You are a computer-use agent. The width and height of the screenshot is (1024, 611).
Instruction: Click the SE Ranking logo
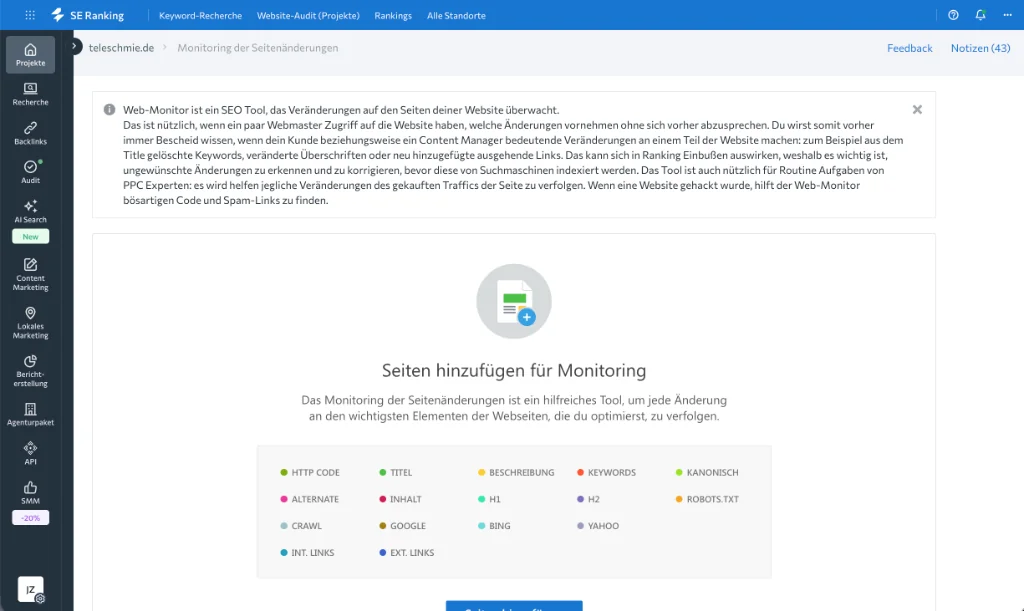point(88,15)
